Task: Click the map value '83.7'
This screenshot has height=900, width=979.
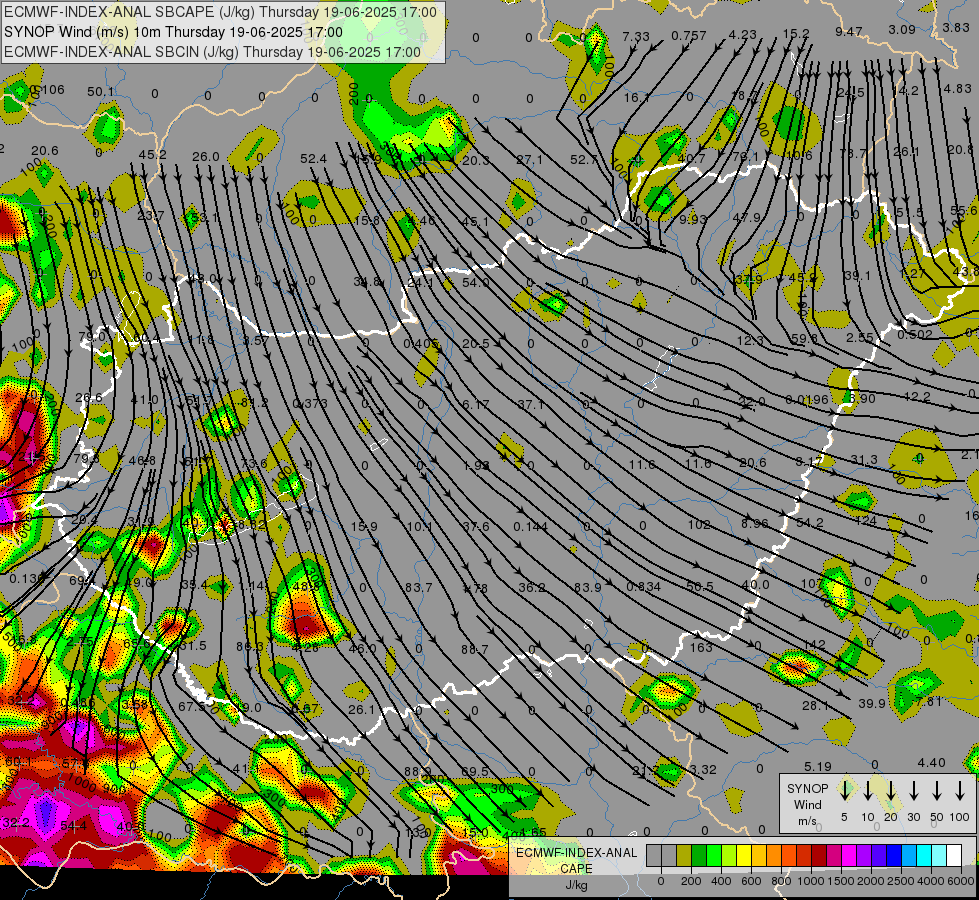Action: [x=418, y=588]
